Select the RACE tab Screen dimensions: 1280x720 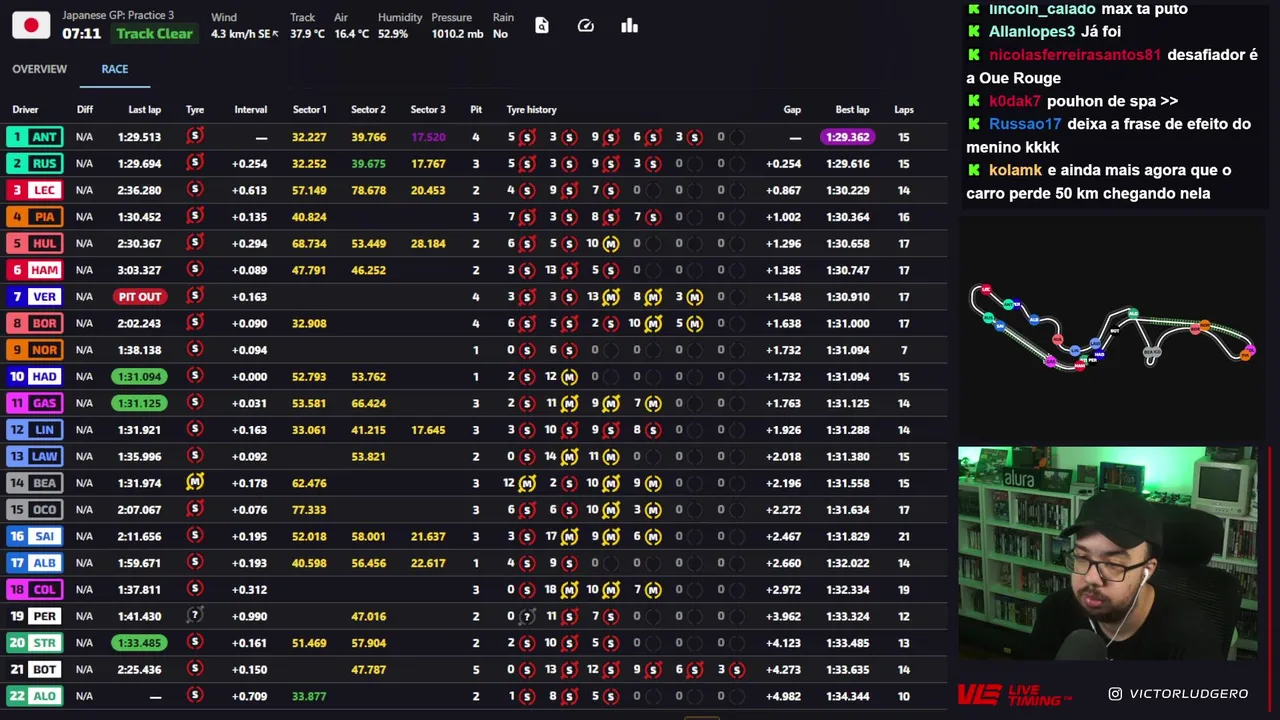click(115, 69)
